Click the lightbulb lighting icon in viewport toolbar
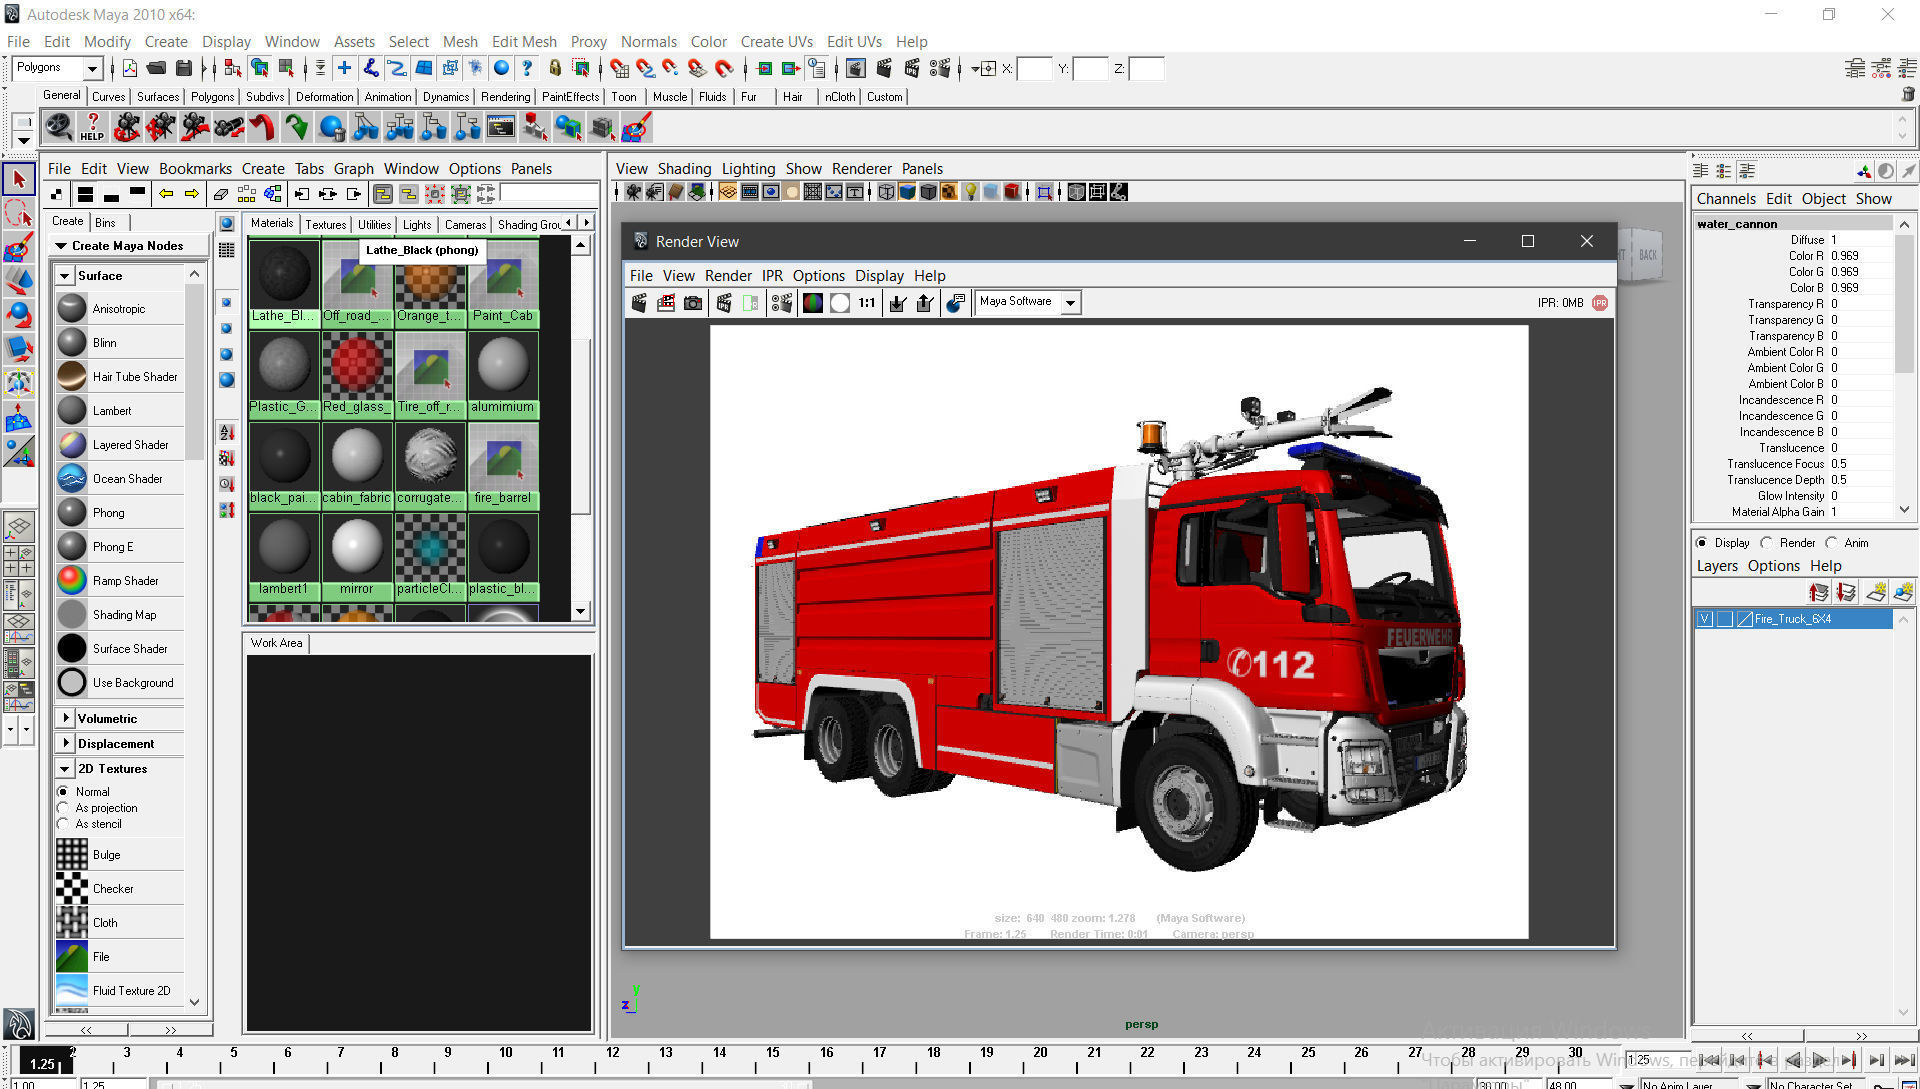 (969, 192)
